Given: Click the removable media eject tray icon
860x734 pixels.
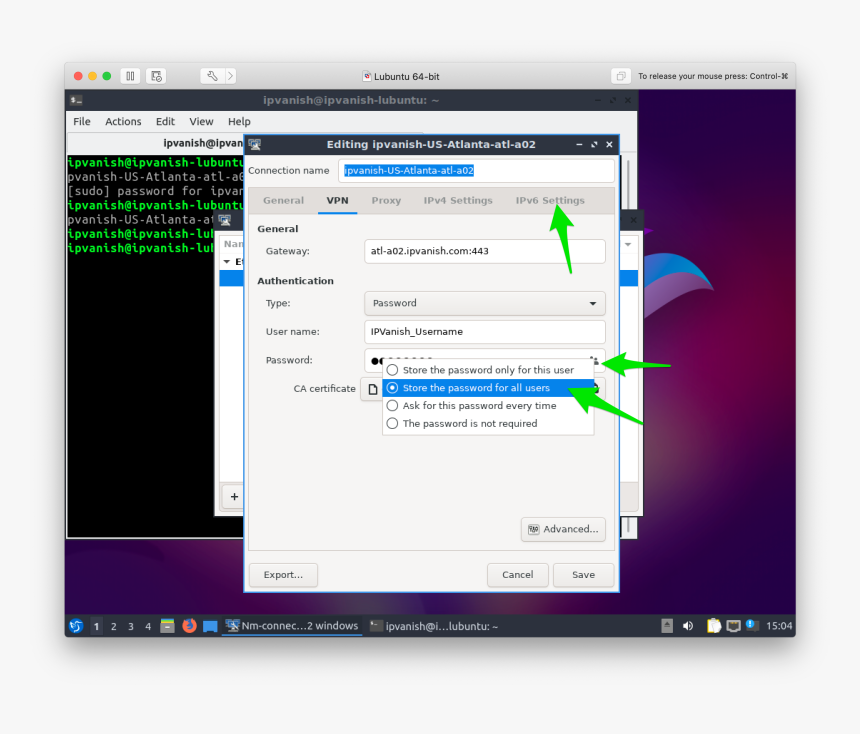Looking at the screenshot, I should (x=667, y=626).
